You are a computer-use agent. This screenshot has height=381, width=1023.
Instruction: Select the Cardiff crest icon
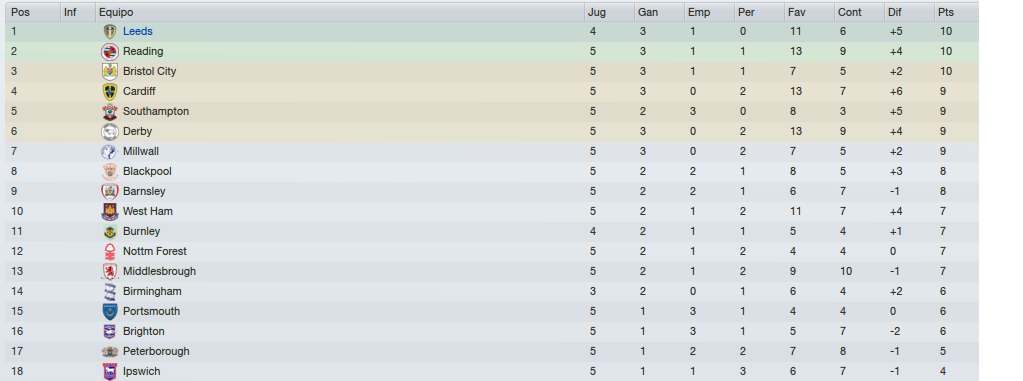[x=110, y=91]
